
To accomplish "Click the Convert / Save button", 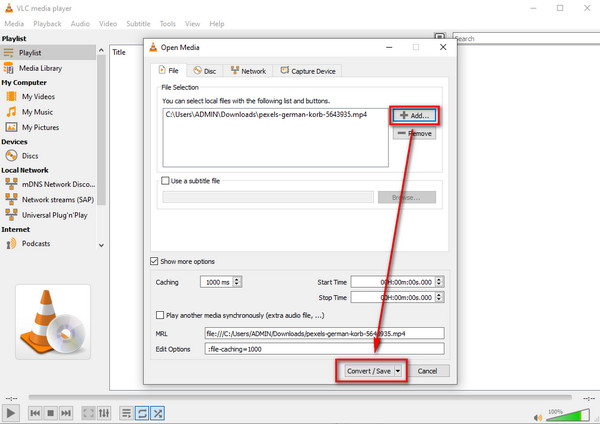I will [368, 371].
